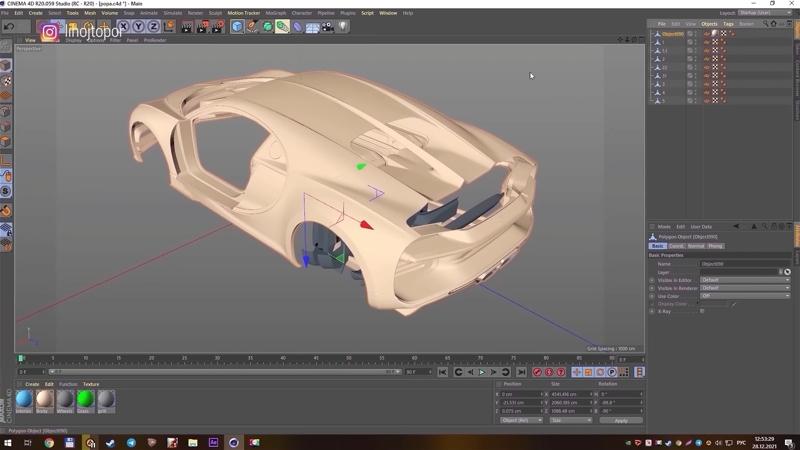Select the green Glass material sphere
This screenshot has height=450, width=800.
[85, 398]
